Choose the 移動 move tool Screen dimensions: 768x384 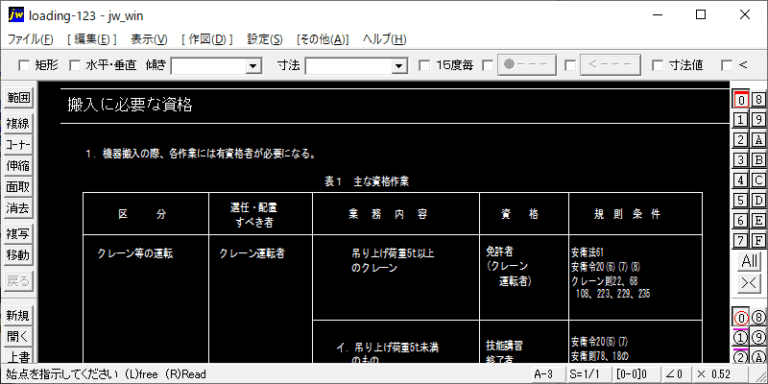pyautogui.click(x=18, y=255)
